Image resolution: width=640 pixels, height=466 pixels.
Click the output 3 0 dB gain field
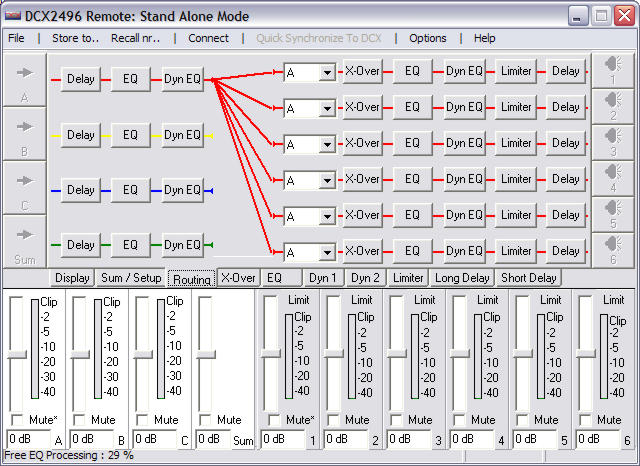coord(409,439)
